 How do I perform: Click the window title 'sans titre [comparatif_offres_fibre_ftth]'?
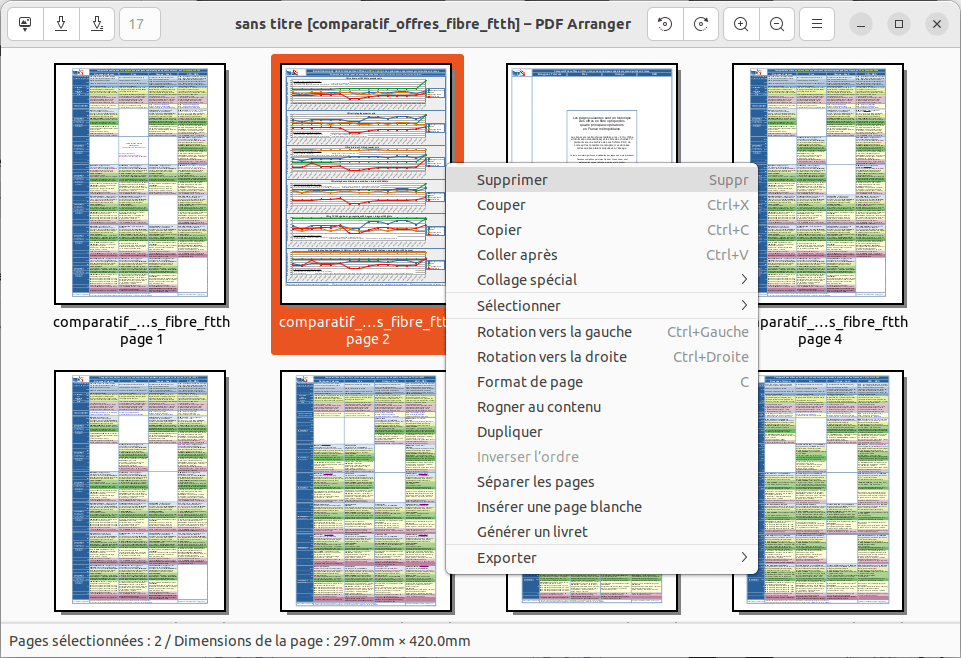click(x=378, y=24)
